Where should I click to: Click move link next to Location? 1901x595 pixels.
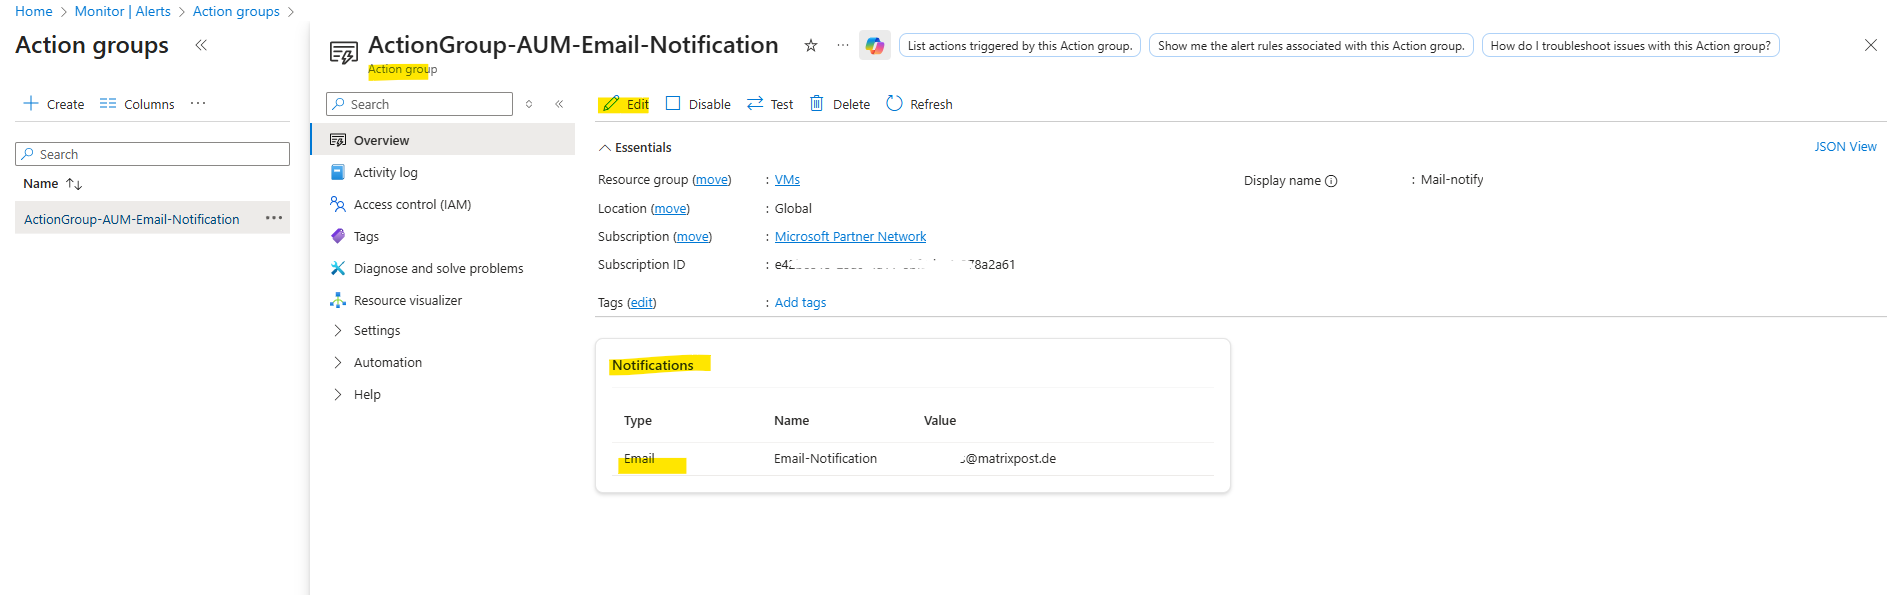(x=670, y=209)
